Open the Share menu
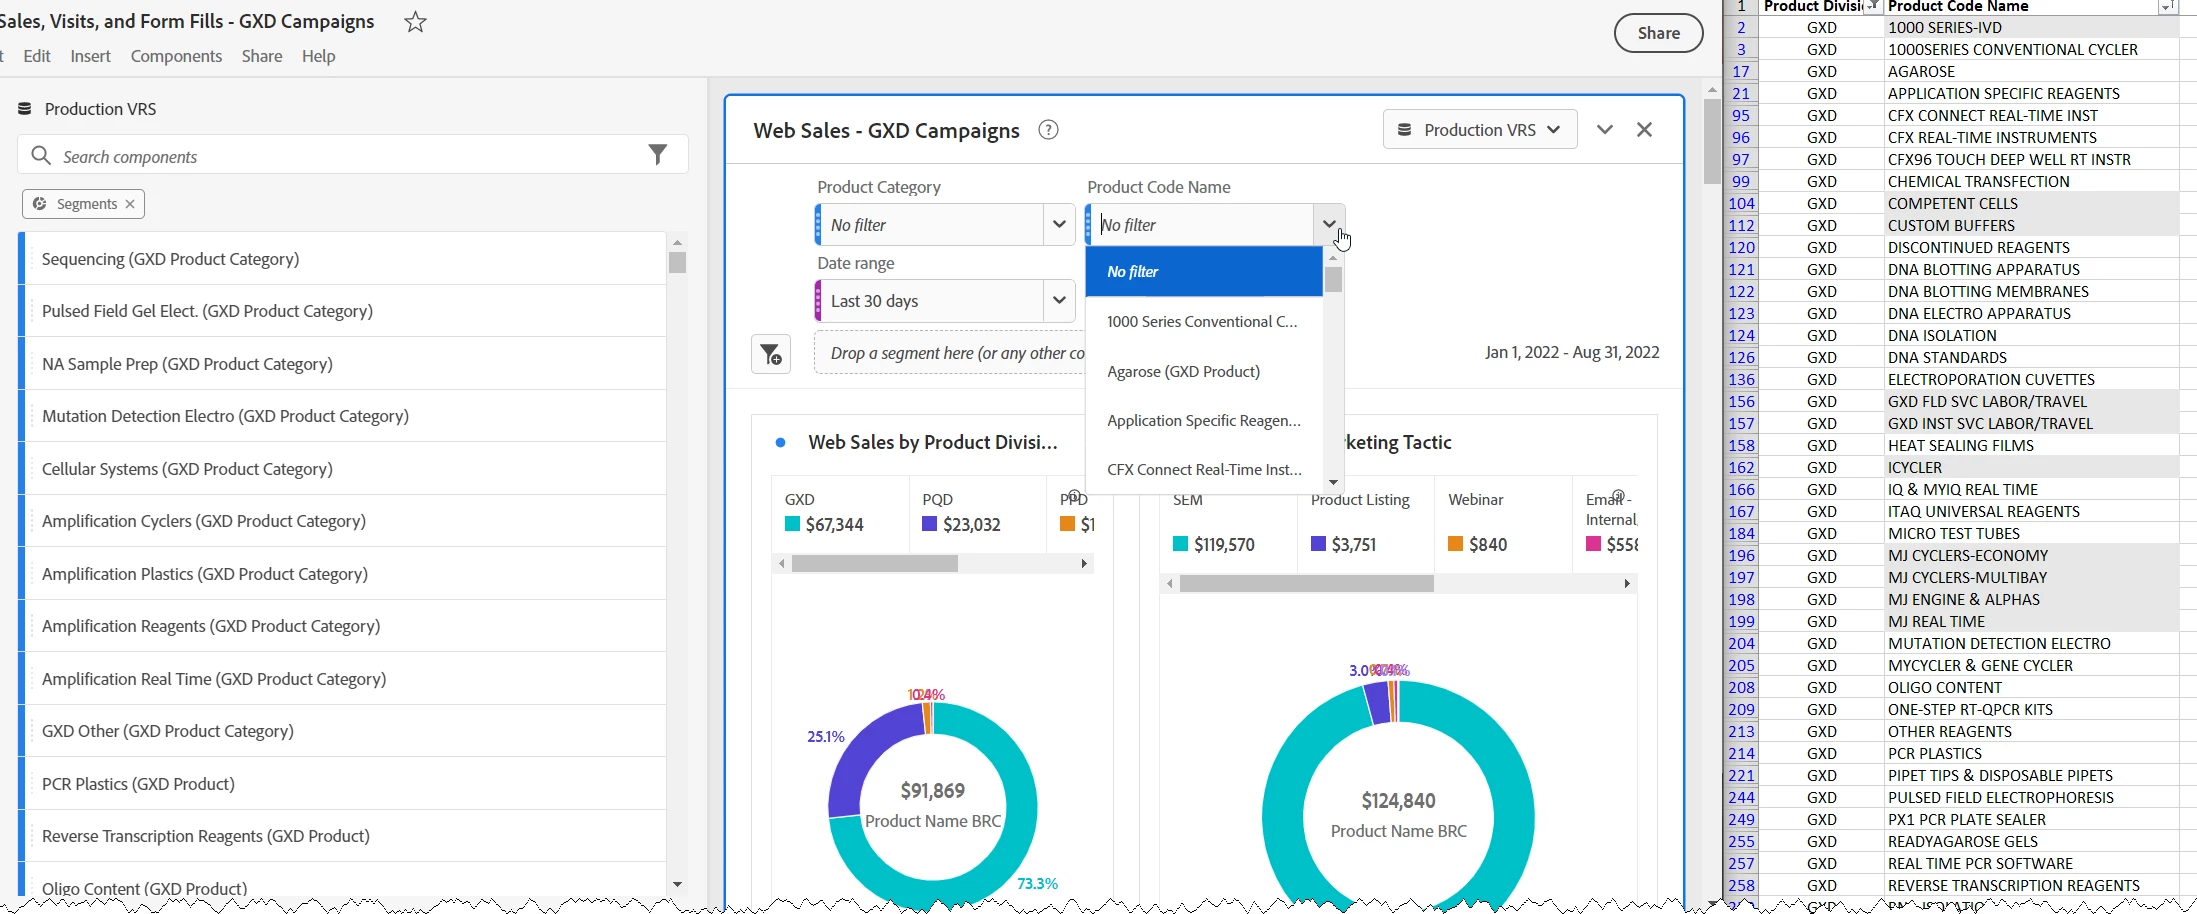Viewport: 2197px width, 914px height. pyautogui.click(x=262, y=56)
